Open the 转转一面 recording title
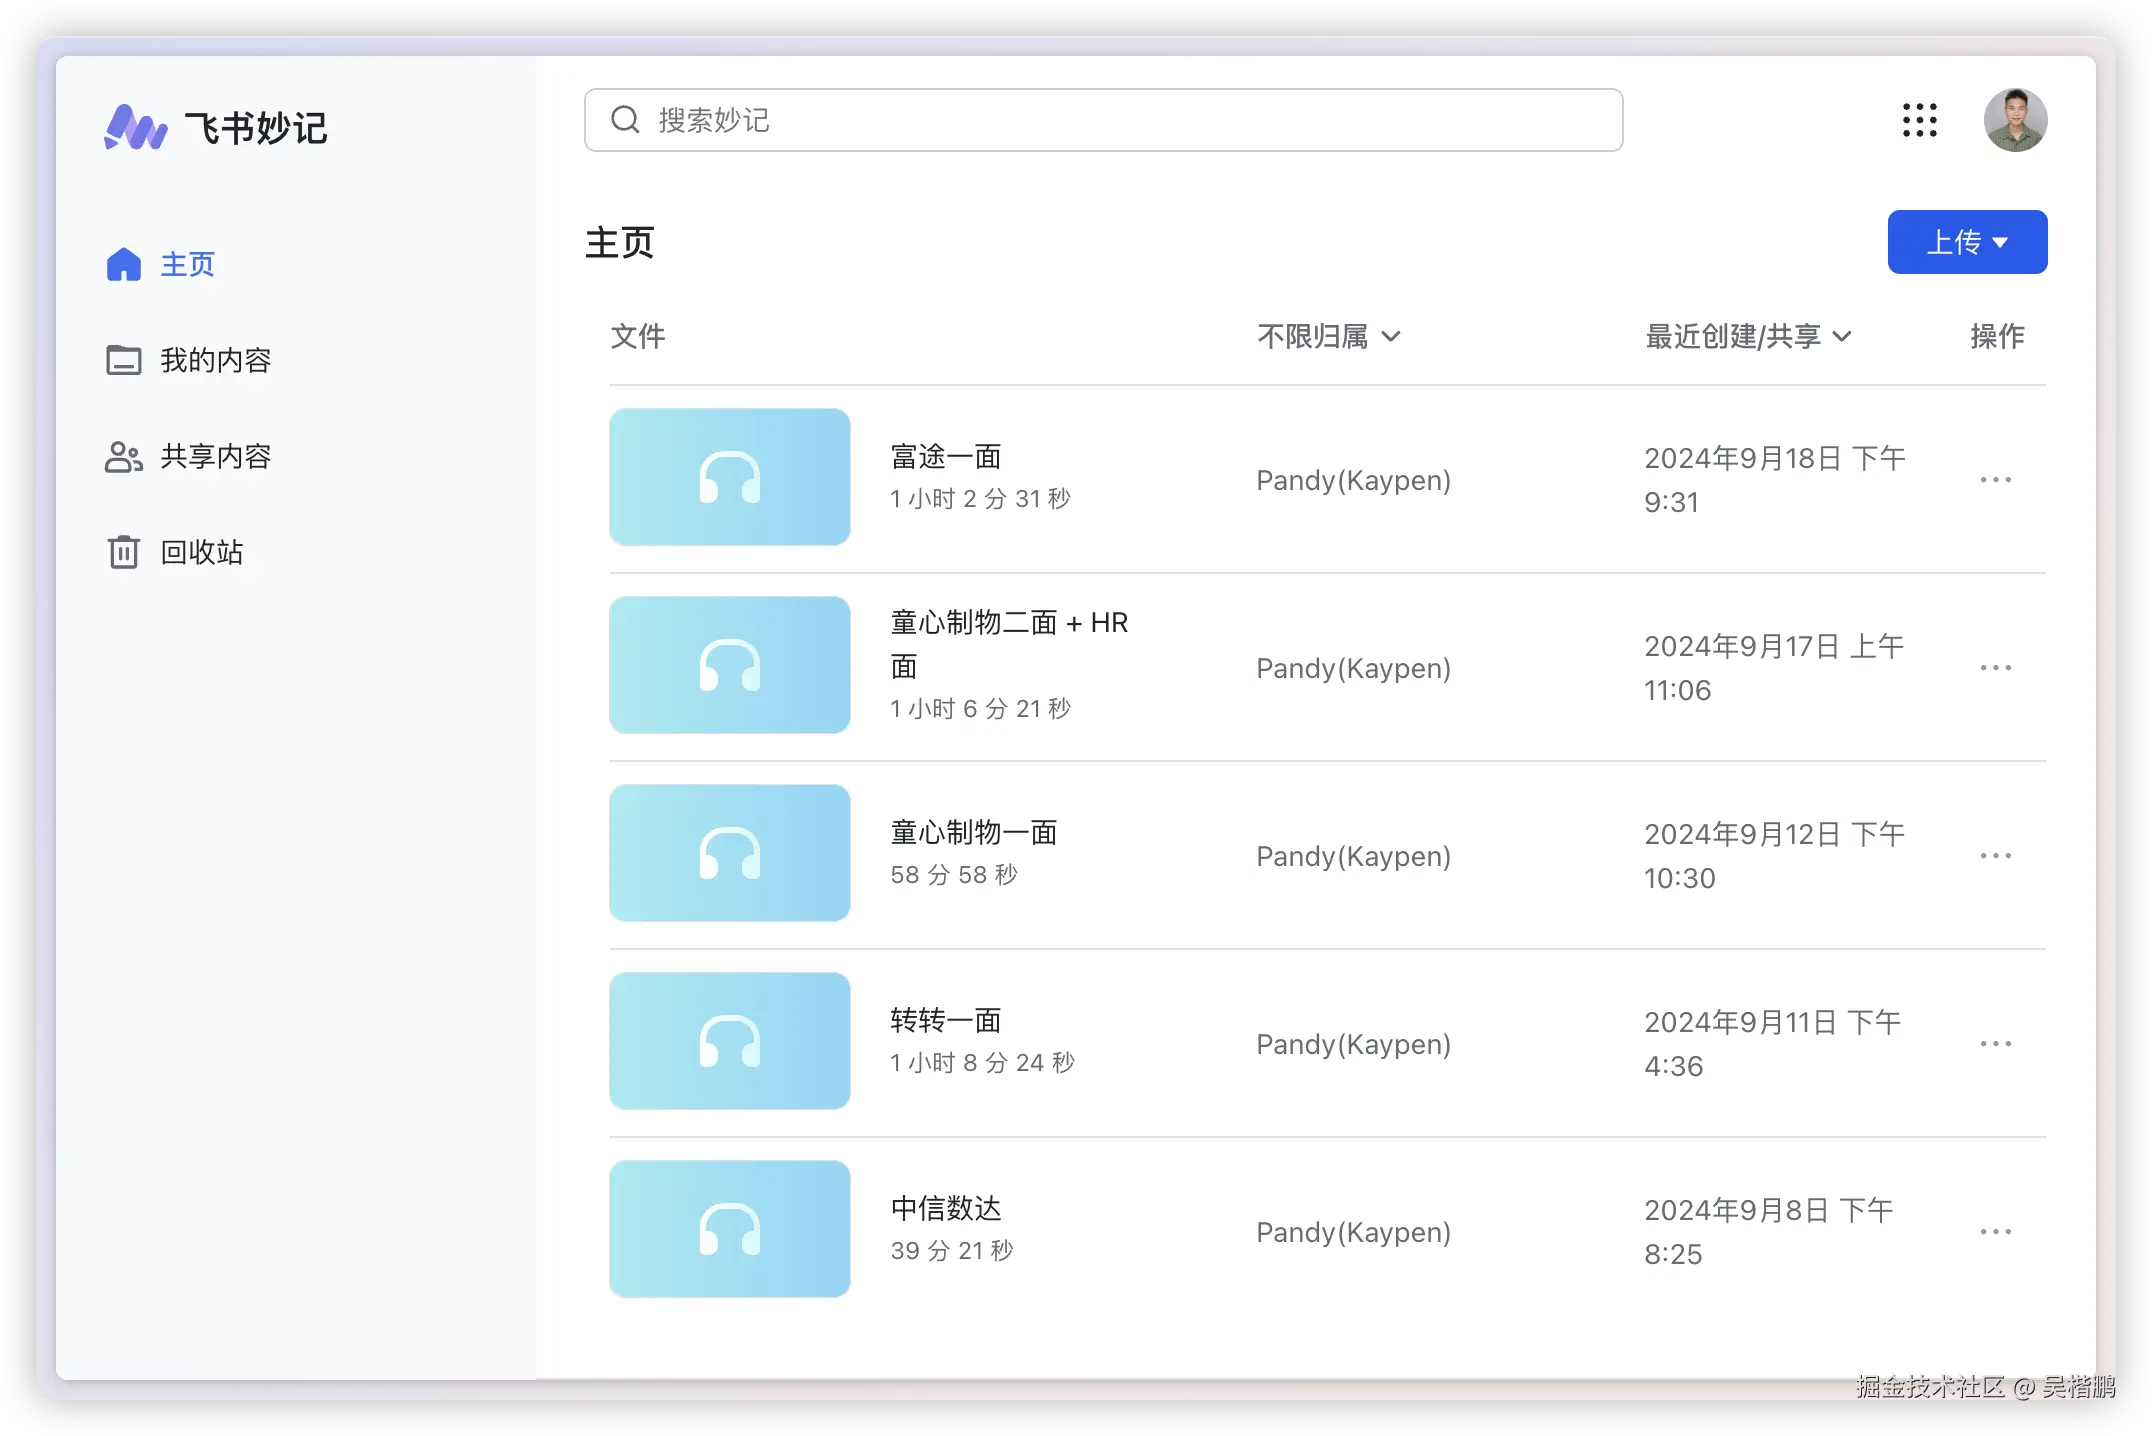The width and height of the screenshot is (2152, 1436). (x=946, y=1021)
